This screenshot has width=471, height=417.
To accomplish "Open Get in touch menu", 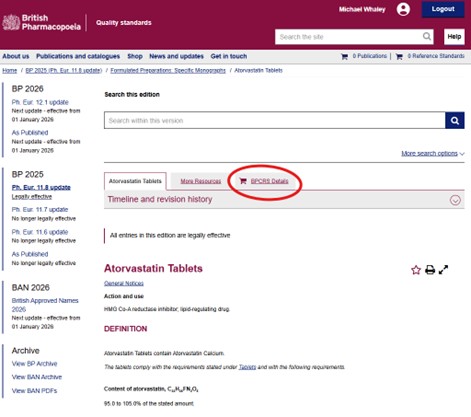I will click(229, 56).
